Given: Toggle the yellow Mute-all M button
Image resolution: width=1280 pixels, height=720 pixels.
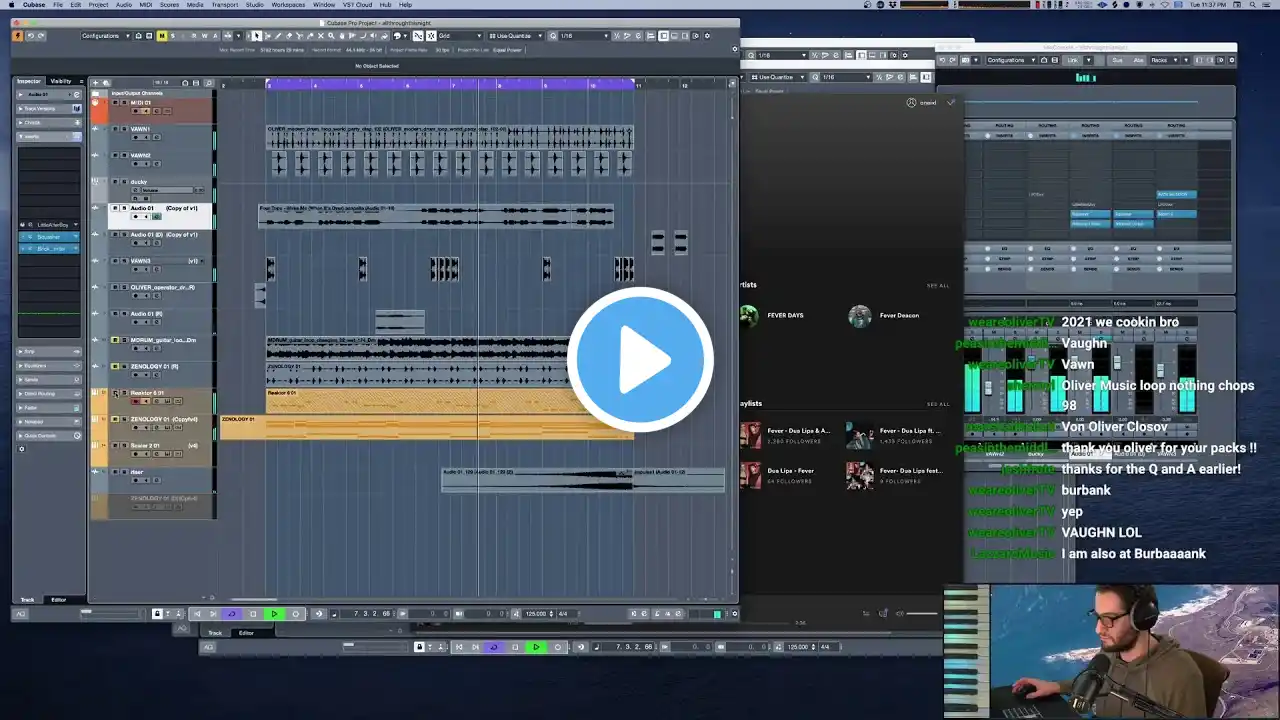Looking at the screenshot, I should pyautogui.click(x=162, y=36).
